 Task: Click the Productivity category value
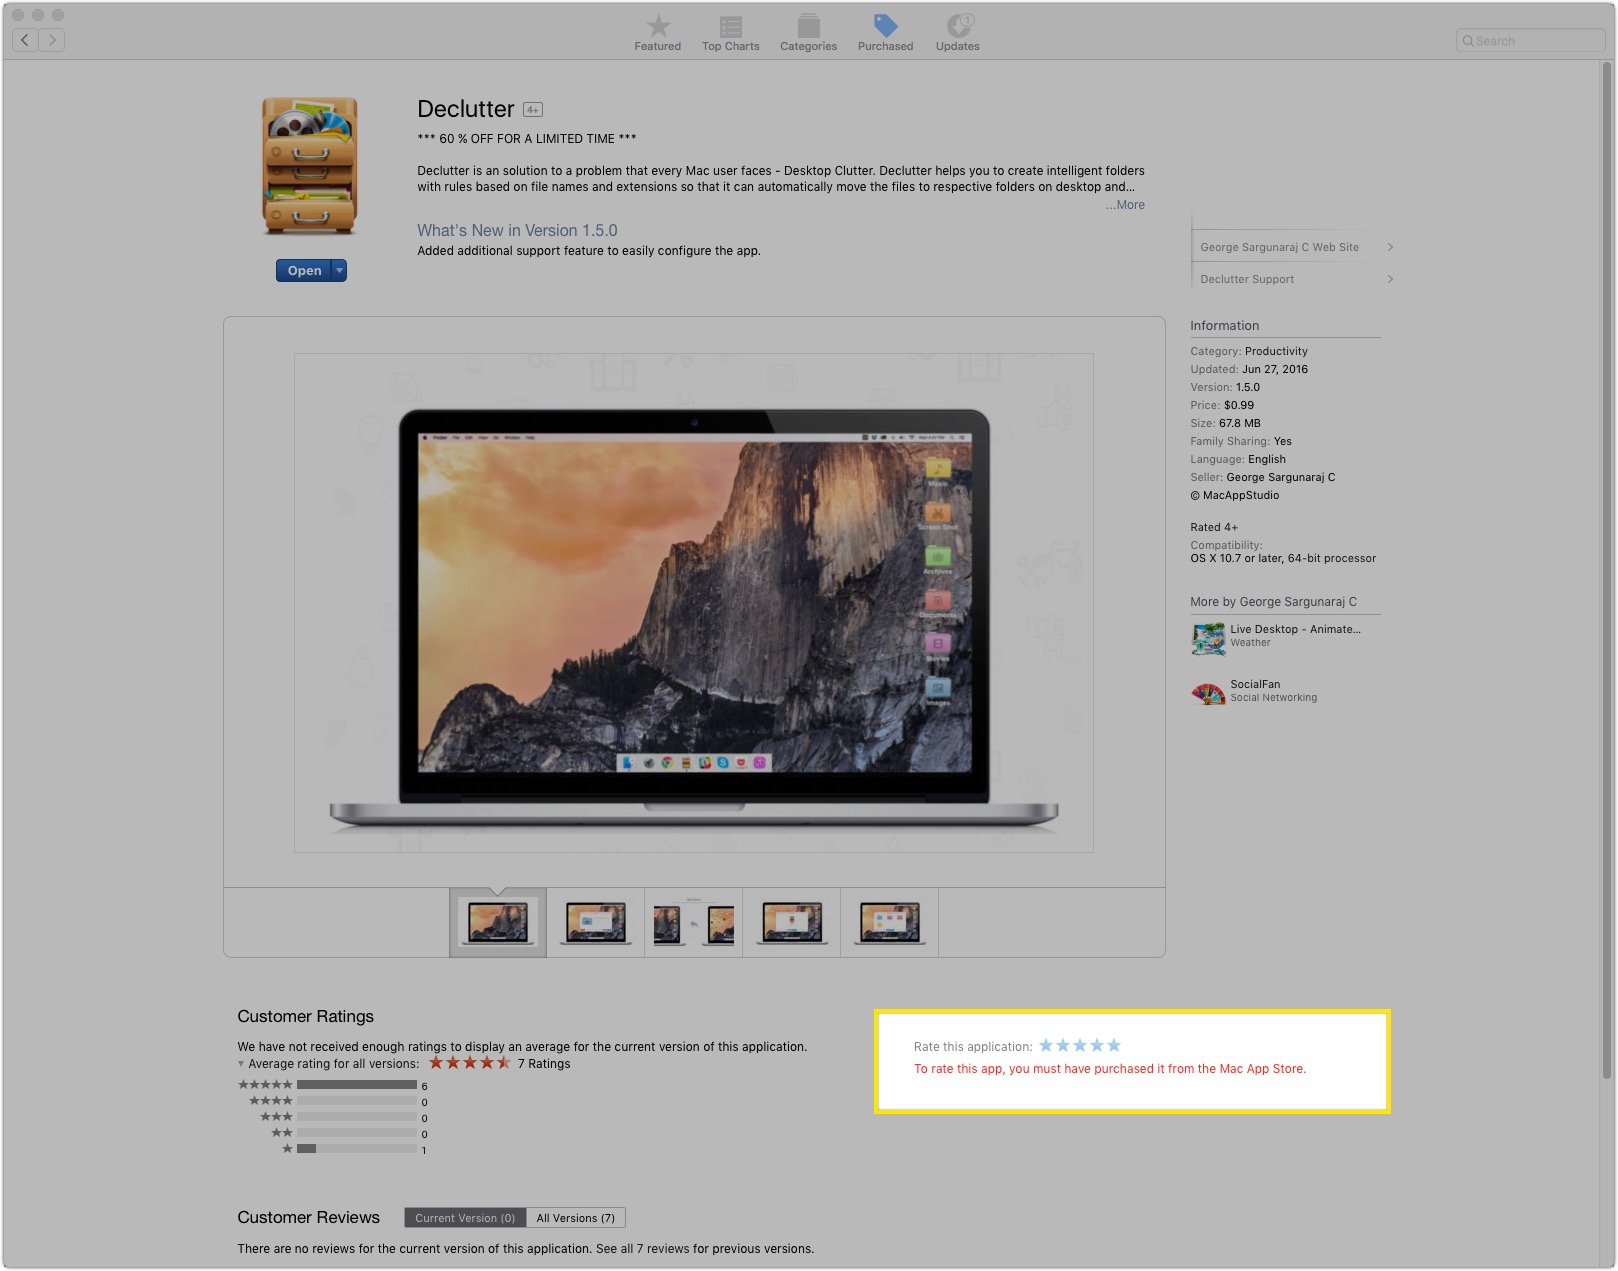point(1276,351)
